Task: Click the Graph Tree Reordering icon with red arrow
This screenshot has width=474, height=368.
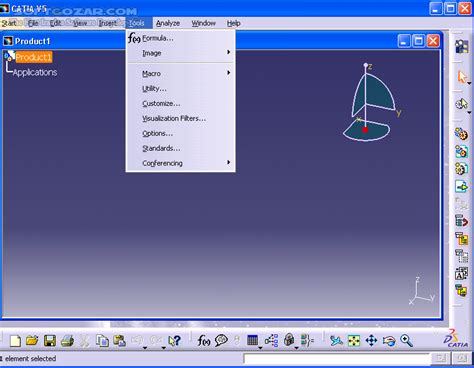Action: [462, 221]
